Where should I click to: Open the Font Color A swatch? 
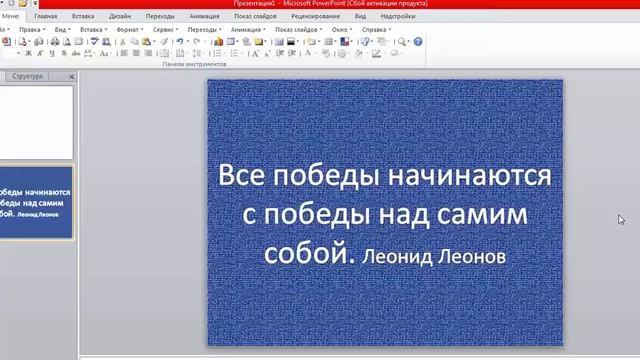[308, 53]
